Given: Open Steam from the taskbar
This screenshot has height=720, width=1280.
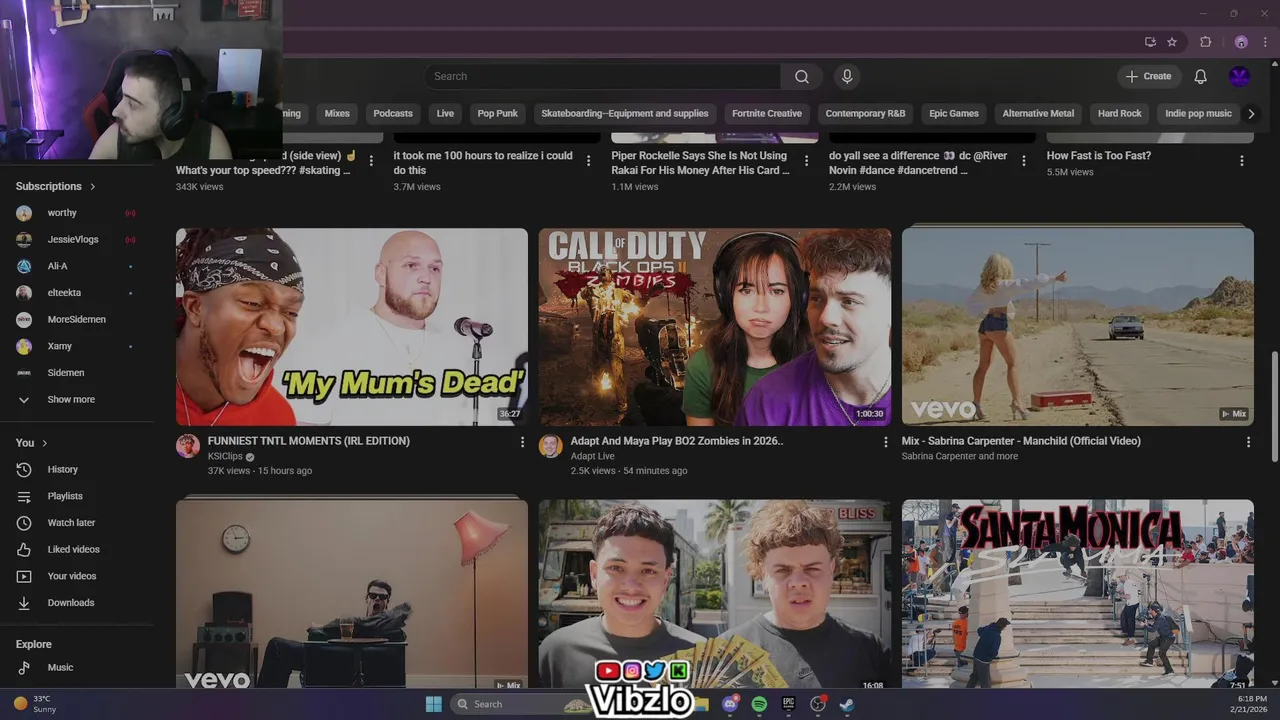Looking at the screenshot, I should (846, 704).
